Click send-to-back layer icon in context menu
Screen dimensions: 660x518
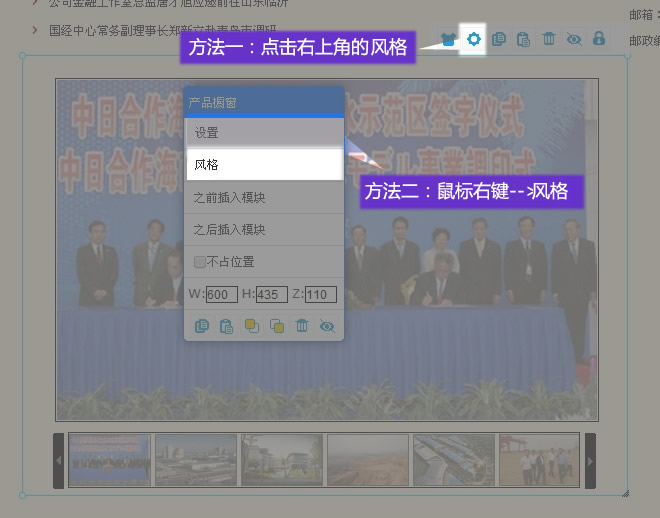click(x=277, y=326)
